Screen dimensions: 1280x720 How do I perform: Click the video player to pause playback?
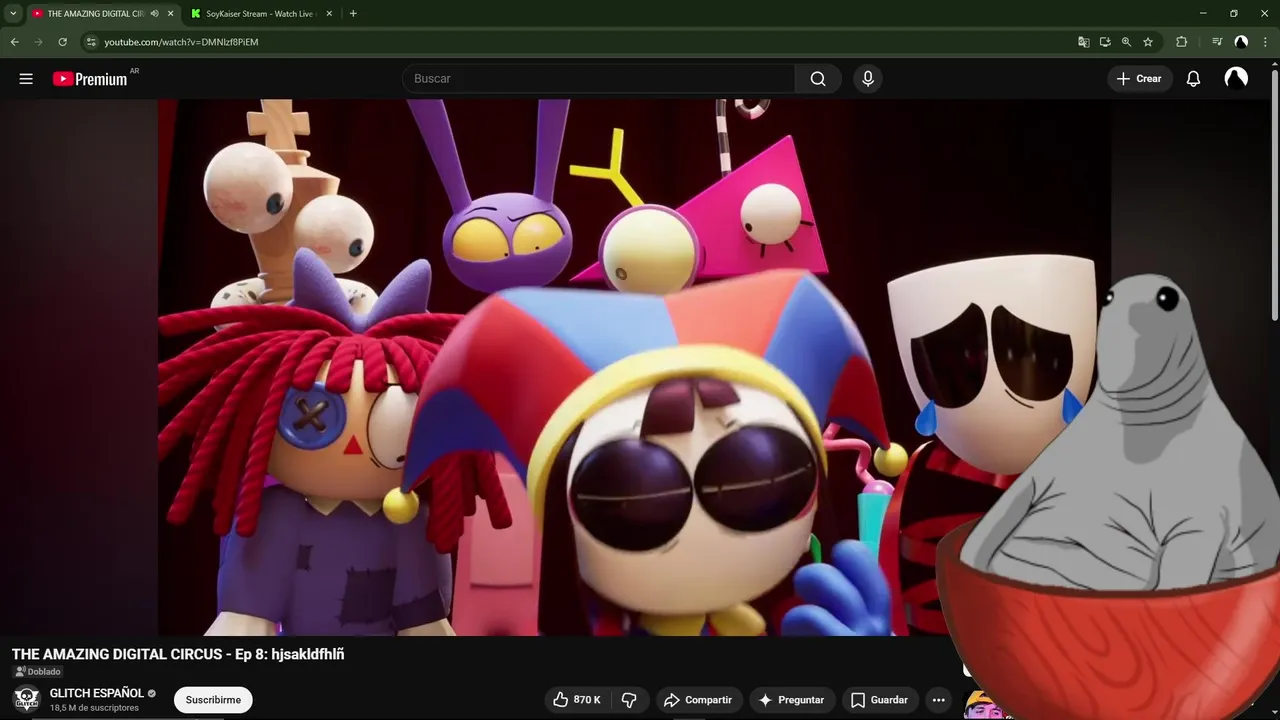tap(634, 367)
